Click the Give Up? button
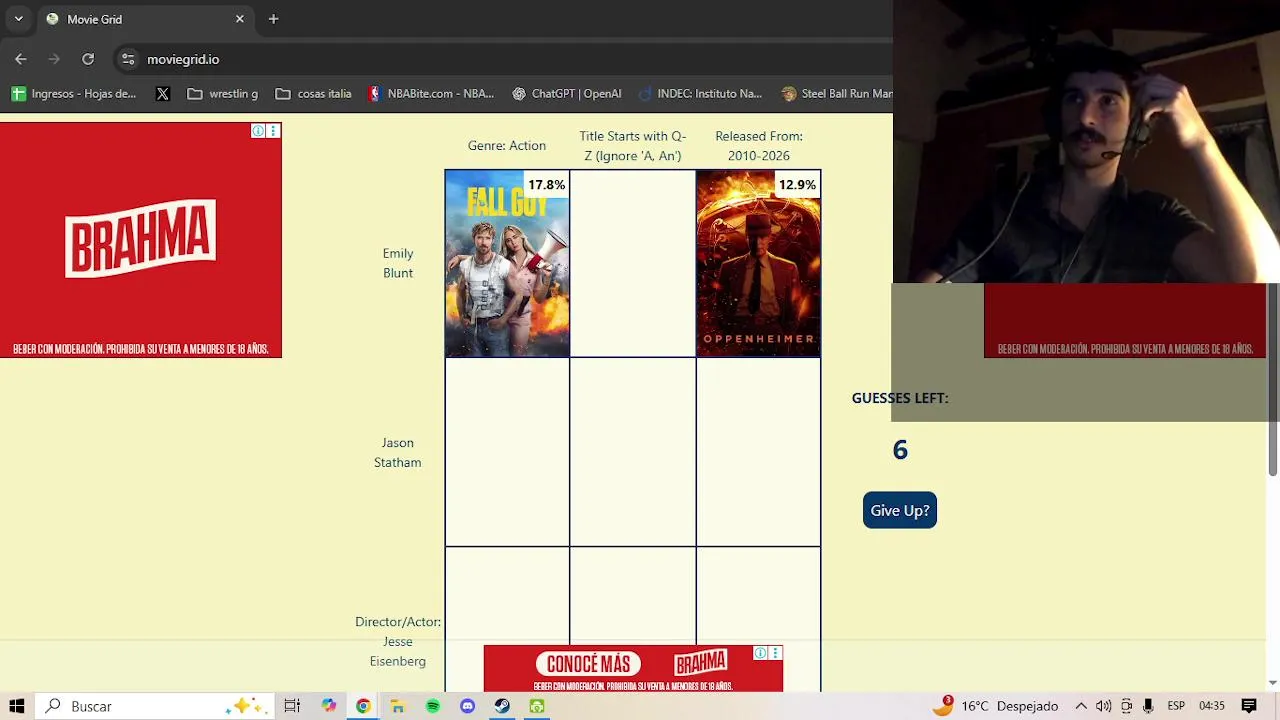 900,510
